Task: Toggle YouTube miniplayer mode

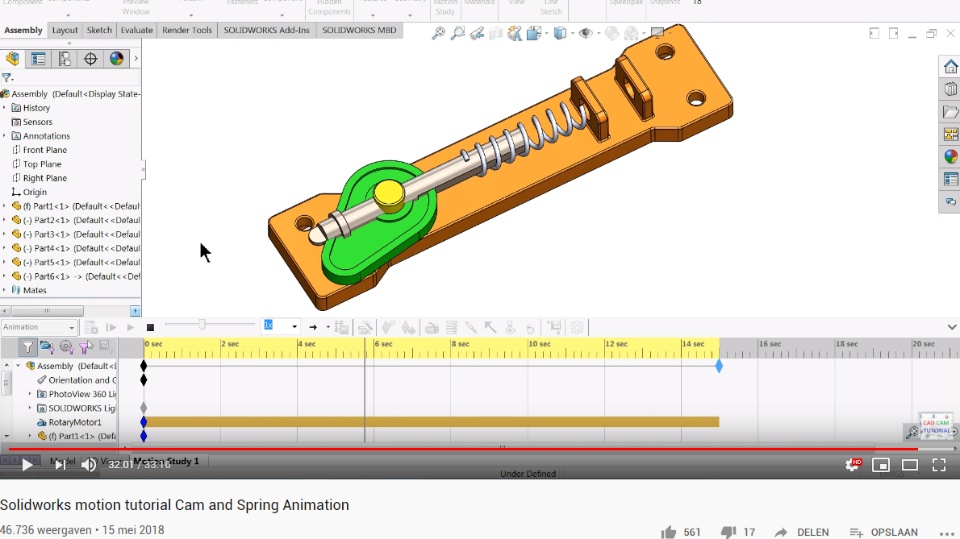Action: pos(880,466)
